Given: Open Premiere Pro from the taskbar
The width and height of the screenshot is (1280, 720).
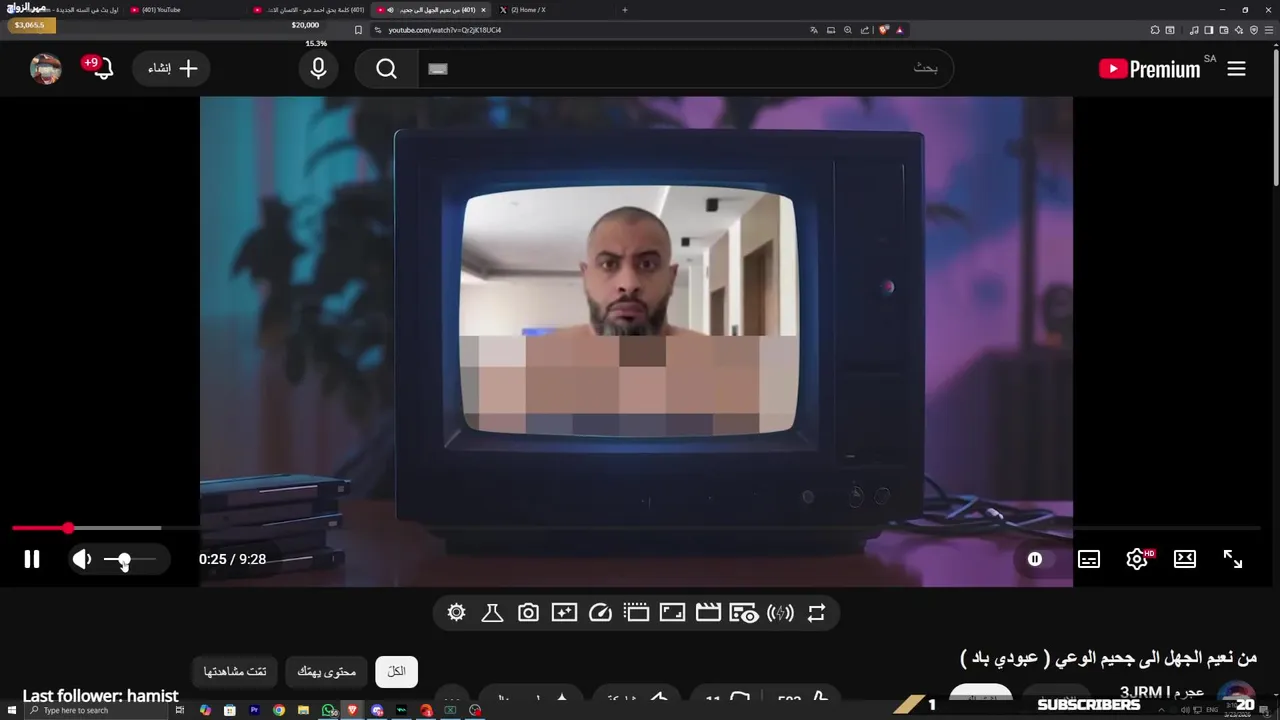Looking at the screenshot, I should [x=254, y=710].
